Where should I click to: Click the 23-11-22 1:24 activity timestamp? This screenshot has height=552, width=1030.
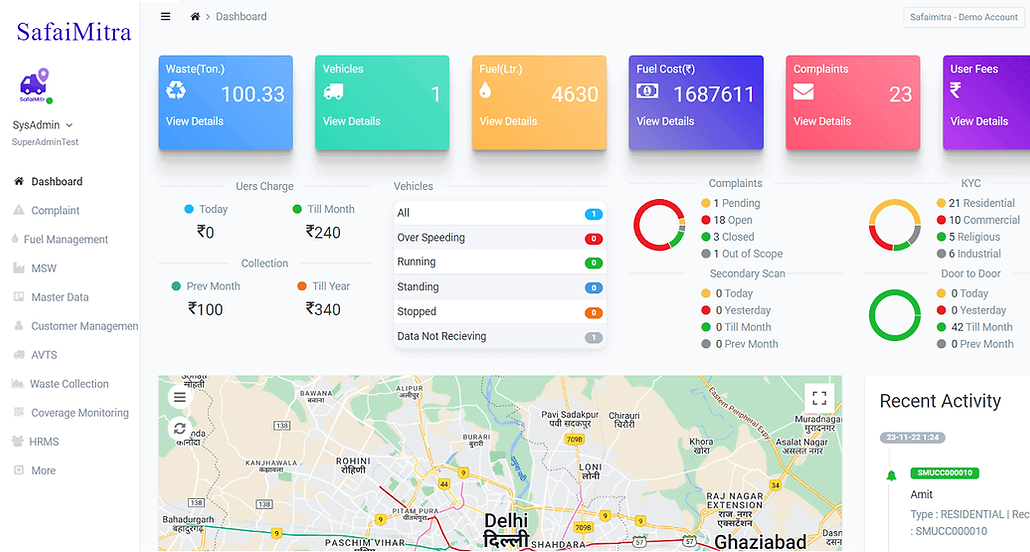click(x=912, y=437)
